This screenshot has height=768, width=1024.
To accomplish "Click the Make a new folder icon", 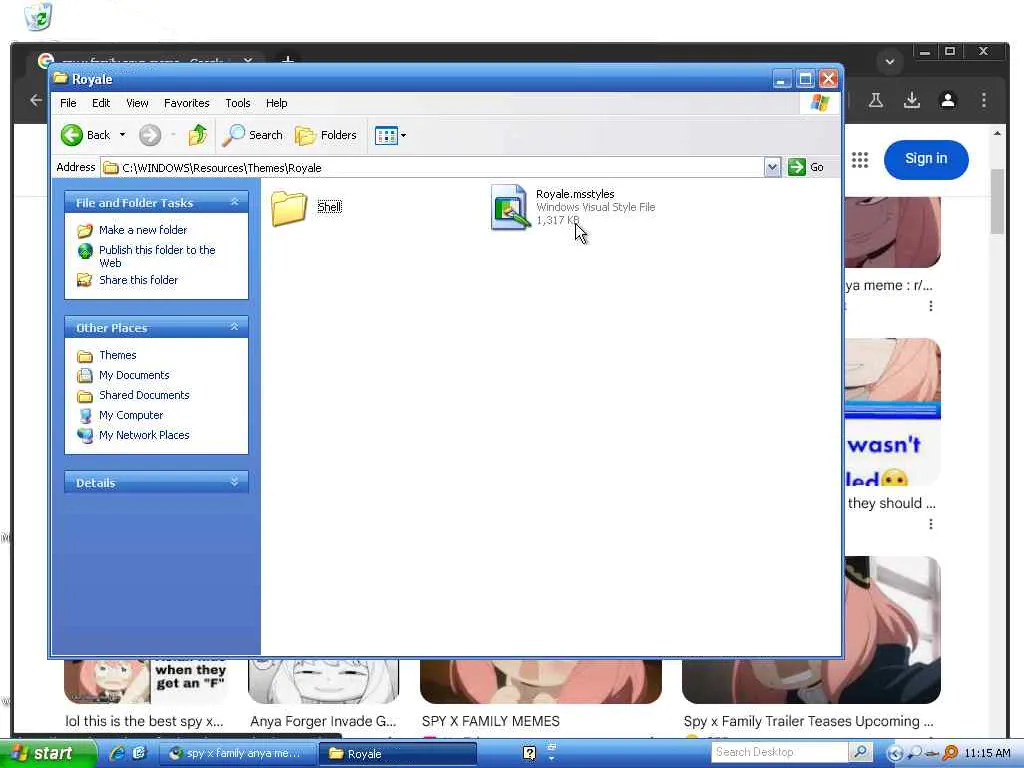I will click(x=85, y=231).
